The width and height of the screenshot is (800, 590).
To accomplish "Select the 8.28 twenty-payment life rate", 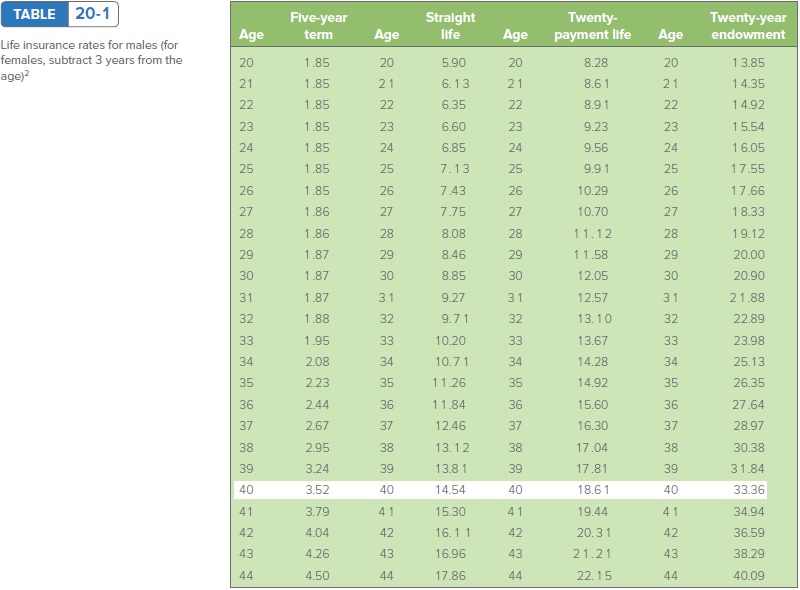I will click(x=595, y=62).
